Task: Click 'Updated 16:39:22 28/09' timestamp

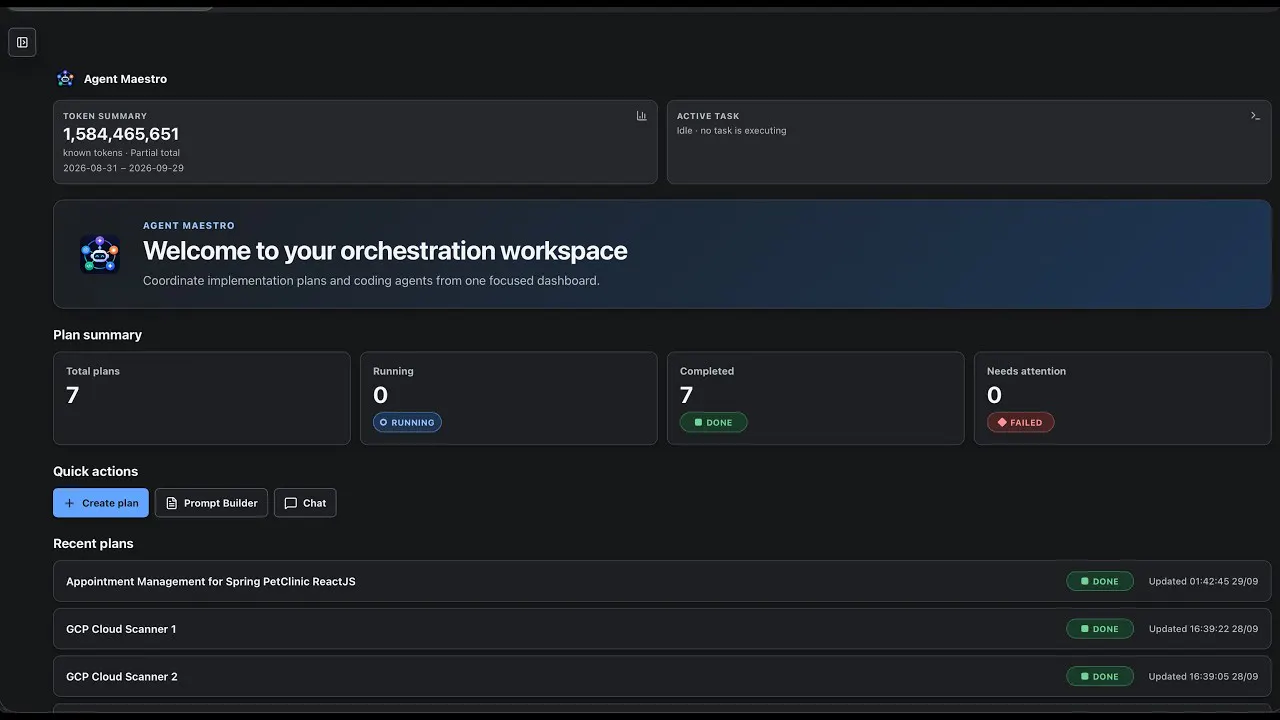Action: [x=1203, y=629]
